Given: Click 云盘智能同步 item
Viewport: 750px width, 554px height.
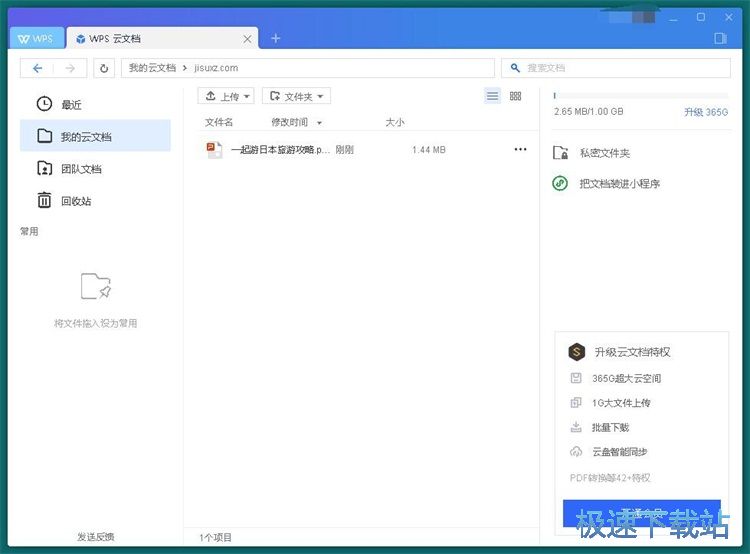Looking at the screenshot, I should [619, 452].
